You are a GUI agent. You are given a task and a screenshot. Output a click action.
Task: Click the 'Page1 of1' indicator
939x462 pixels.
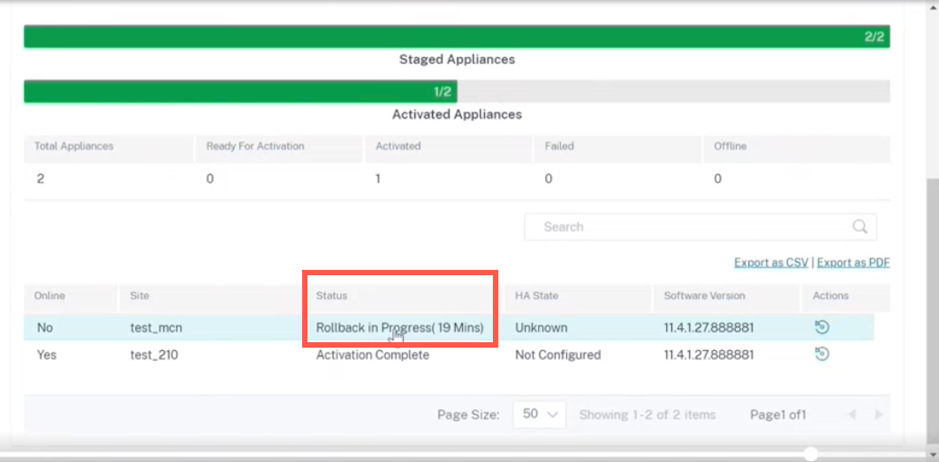click(778, 415)
